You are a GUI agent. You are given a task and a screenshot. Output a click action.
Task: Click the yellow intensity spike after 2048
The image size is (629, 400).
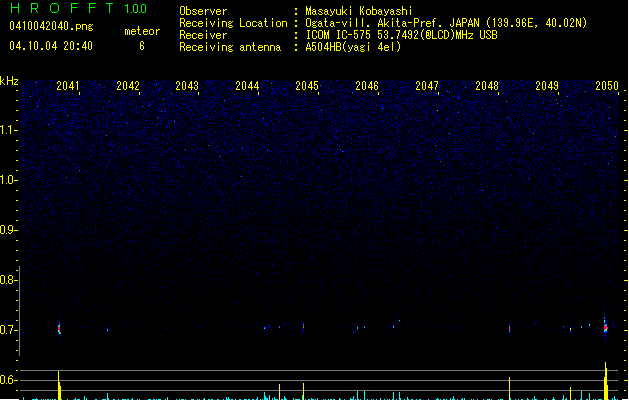[509, 388]
